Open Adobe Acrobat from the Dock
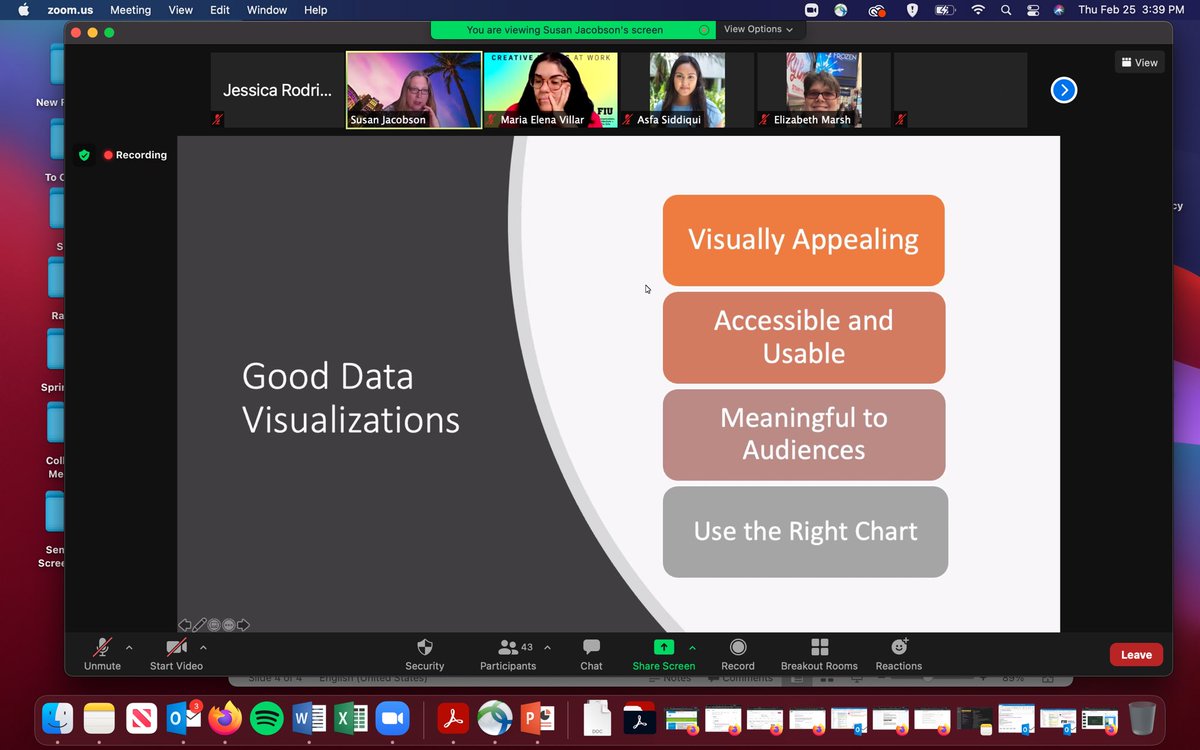1200x750 pixels. click(x=455, y=718)
